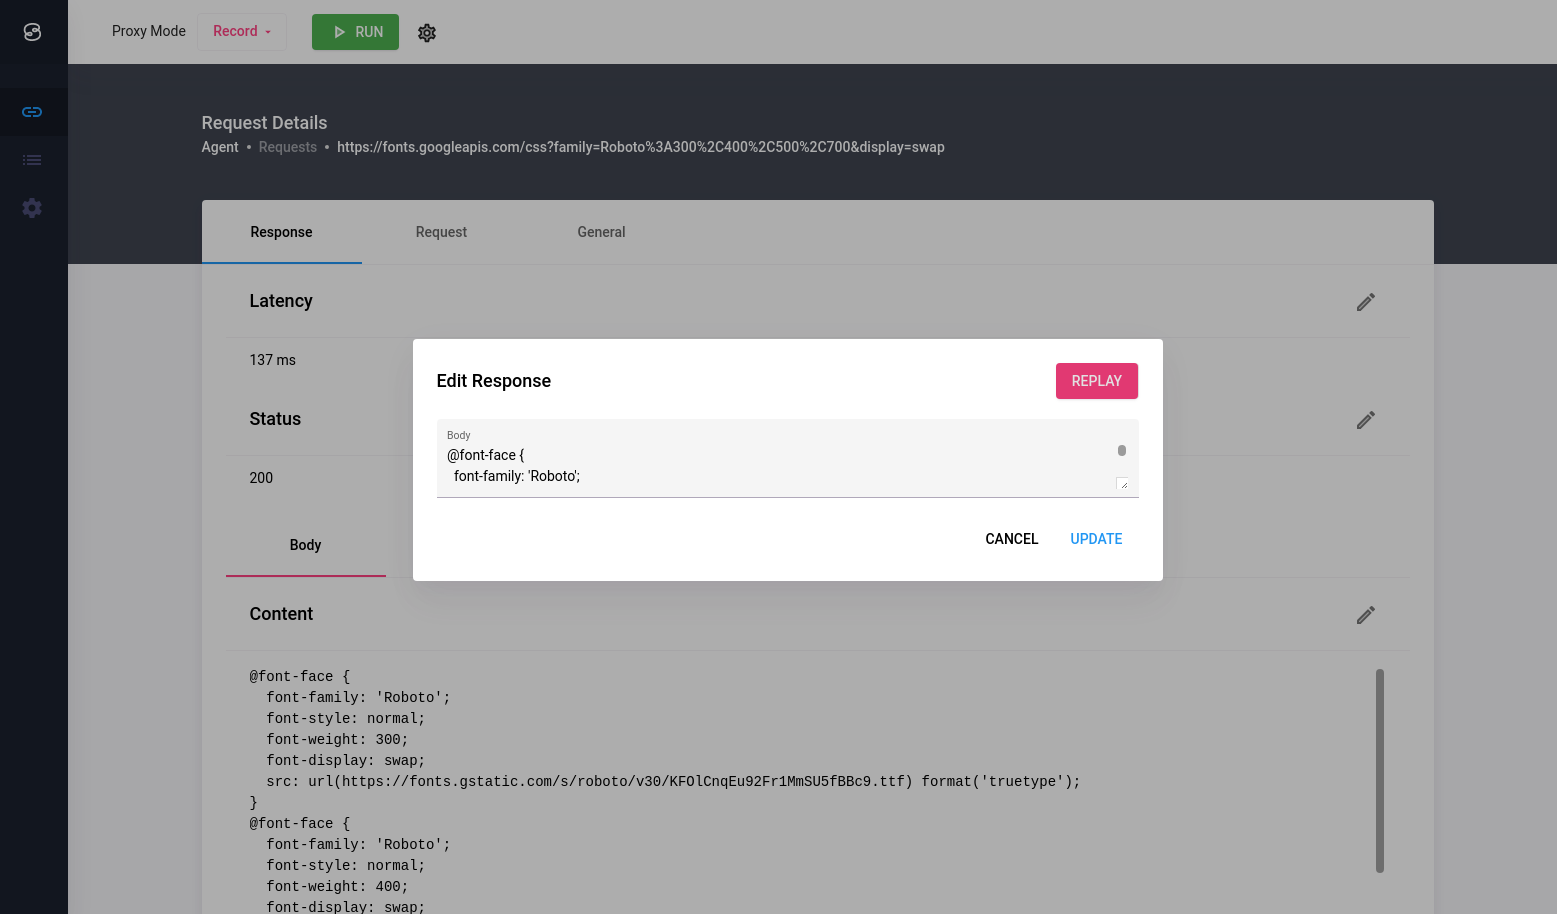
Task: Click the app logo in sidebar
Action: pos(32,32)
